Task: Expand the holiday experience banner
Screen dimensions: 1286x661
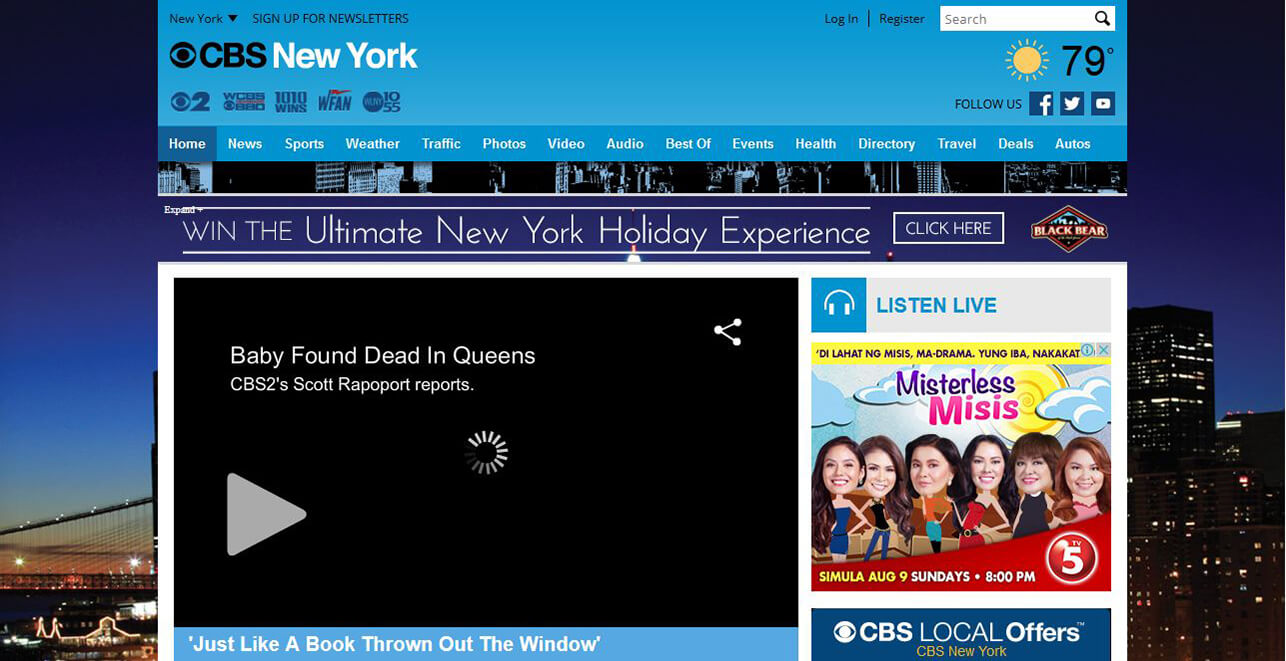Action: pyautogui.click(x=183, y=210)
